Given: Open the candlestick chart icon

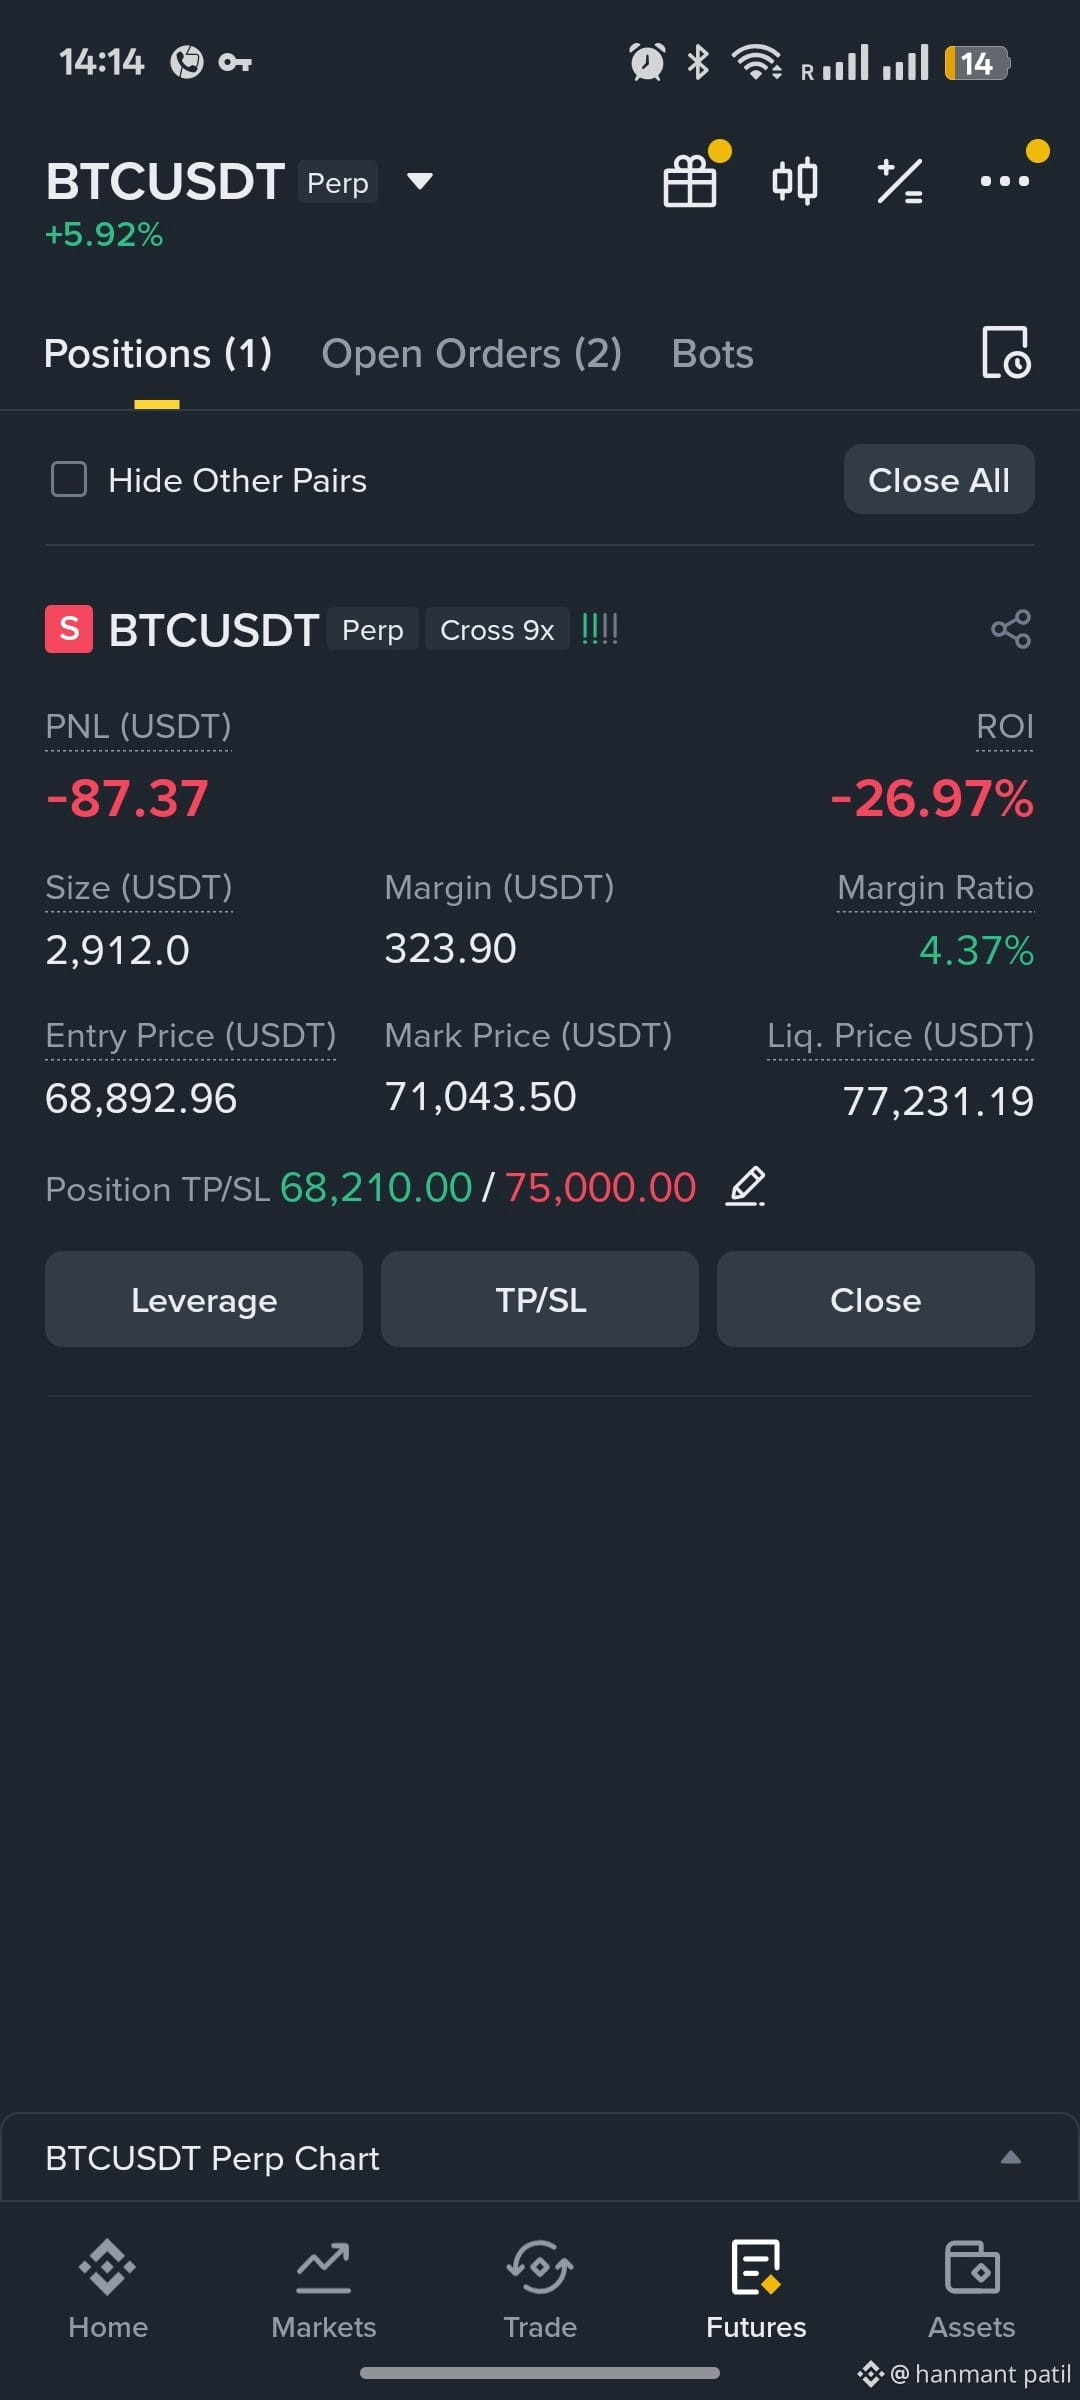Looking at the screenshot, I should point(795,182).
